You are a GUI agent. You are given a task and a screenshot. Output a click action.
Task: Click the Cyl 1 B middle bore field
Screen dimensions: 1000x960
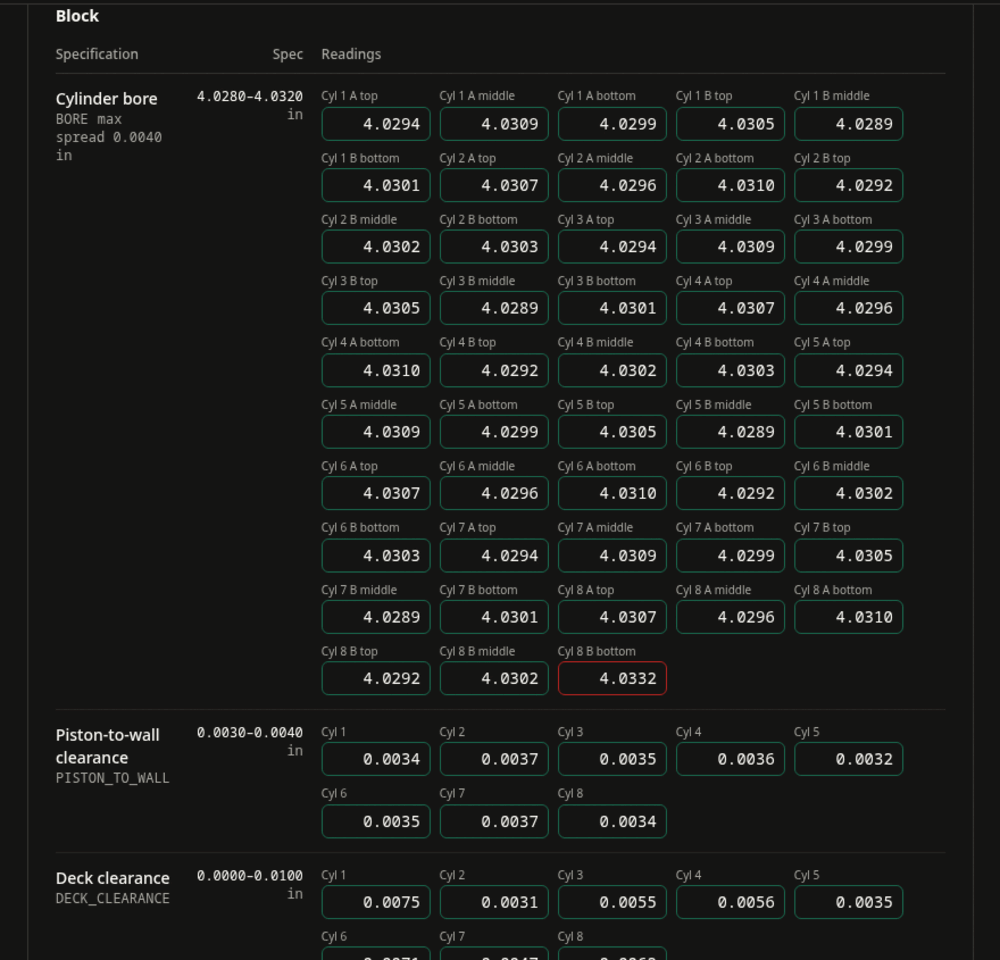tap(848, 124)
